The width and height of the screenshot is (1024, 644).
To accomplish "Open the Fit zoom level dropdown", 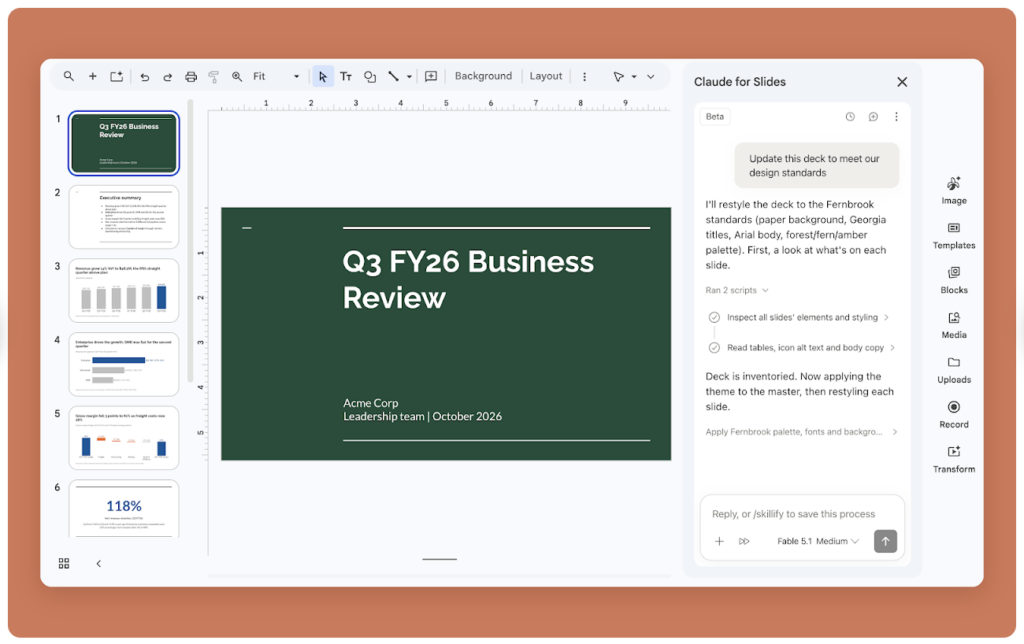I will pos(276,76).
